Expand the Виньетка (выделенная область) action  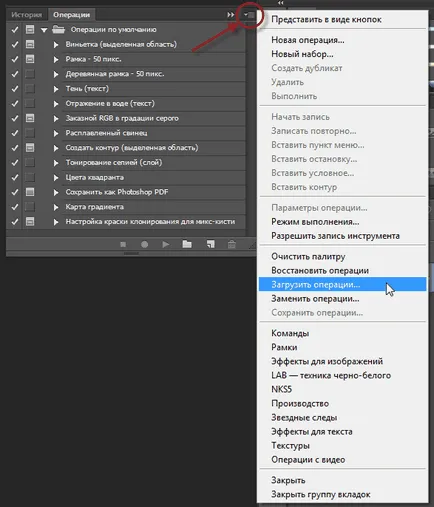pyautogui.click(x=56, y=45)
